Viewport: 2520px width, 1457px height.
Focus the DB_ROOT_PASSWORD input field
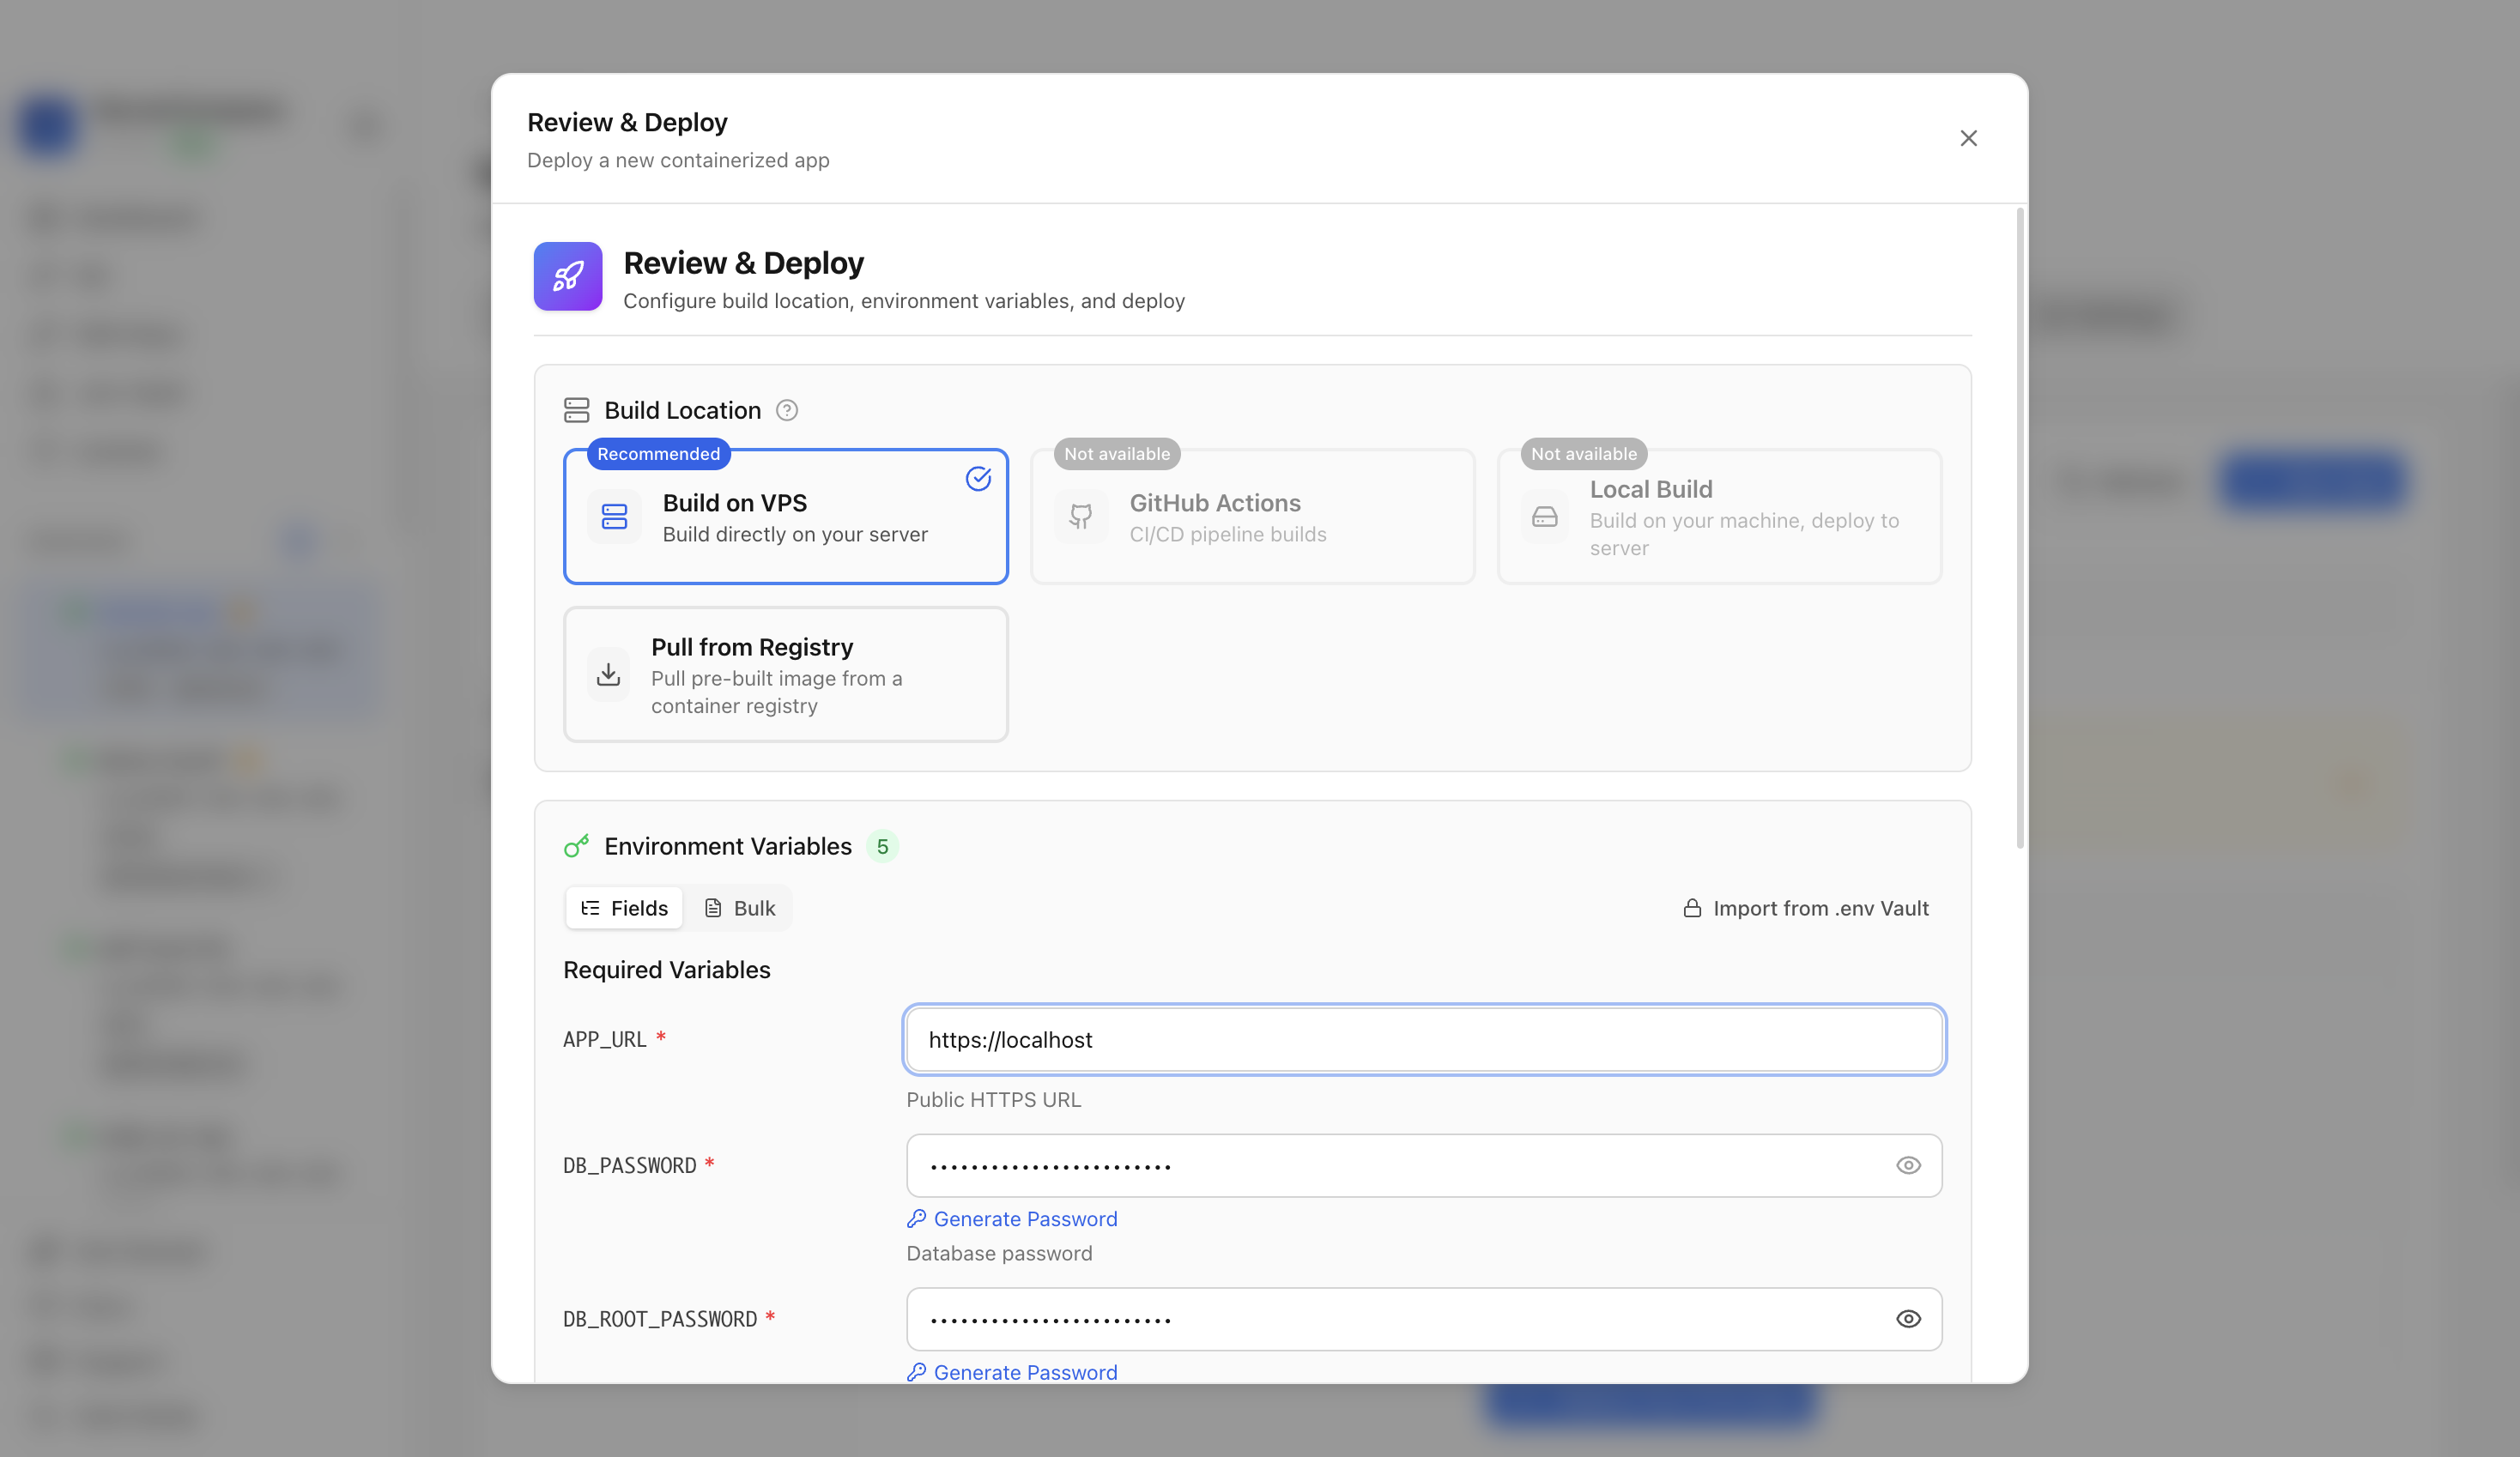tap(1424, 1319)
